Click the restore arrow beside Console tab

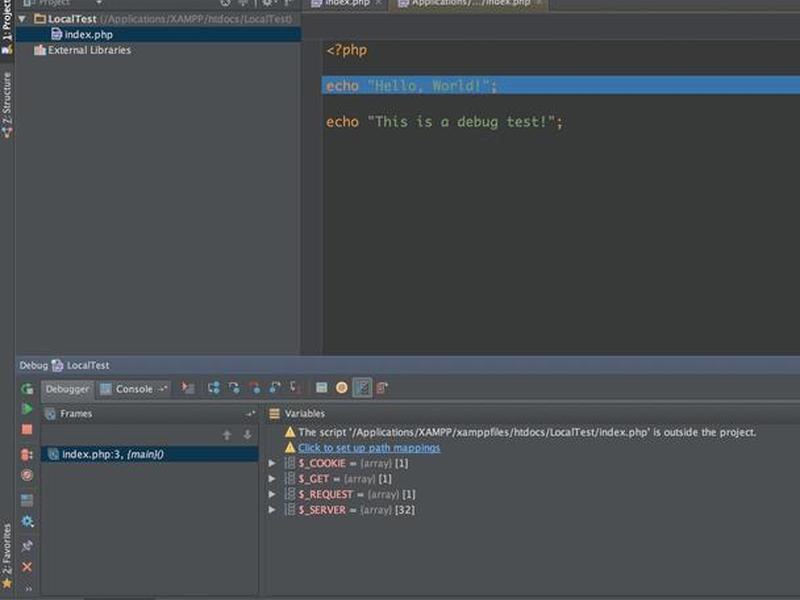[163, 389]
